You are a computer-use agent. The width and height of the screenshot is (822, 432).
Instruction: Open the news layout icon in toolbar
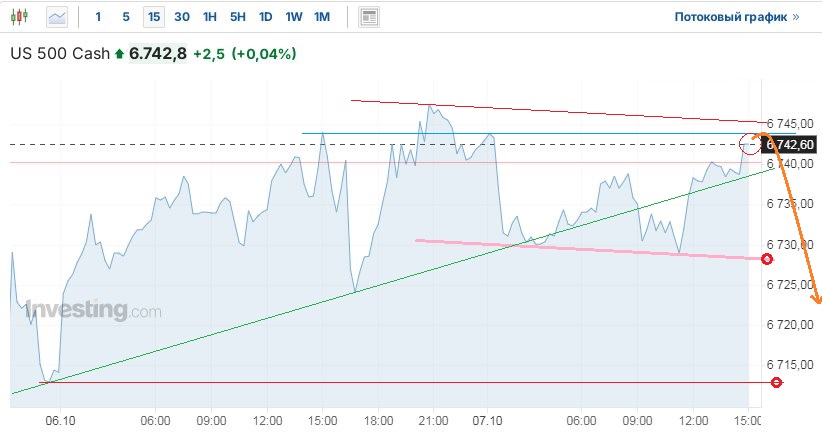pyautogui.click(x=369, y=17)
